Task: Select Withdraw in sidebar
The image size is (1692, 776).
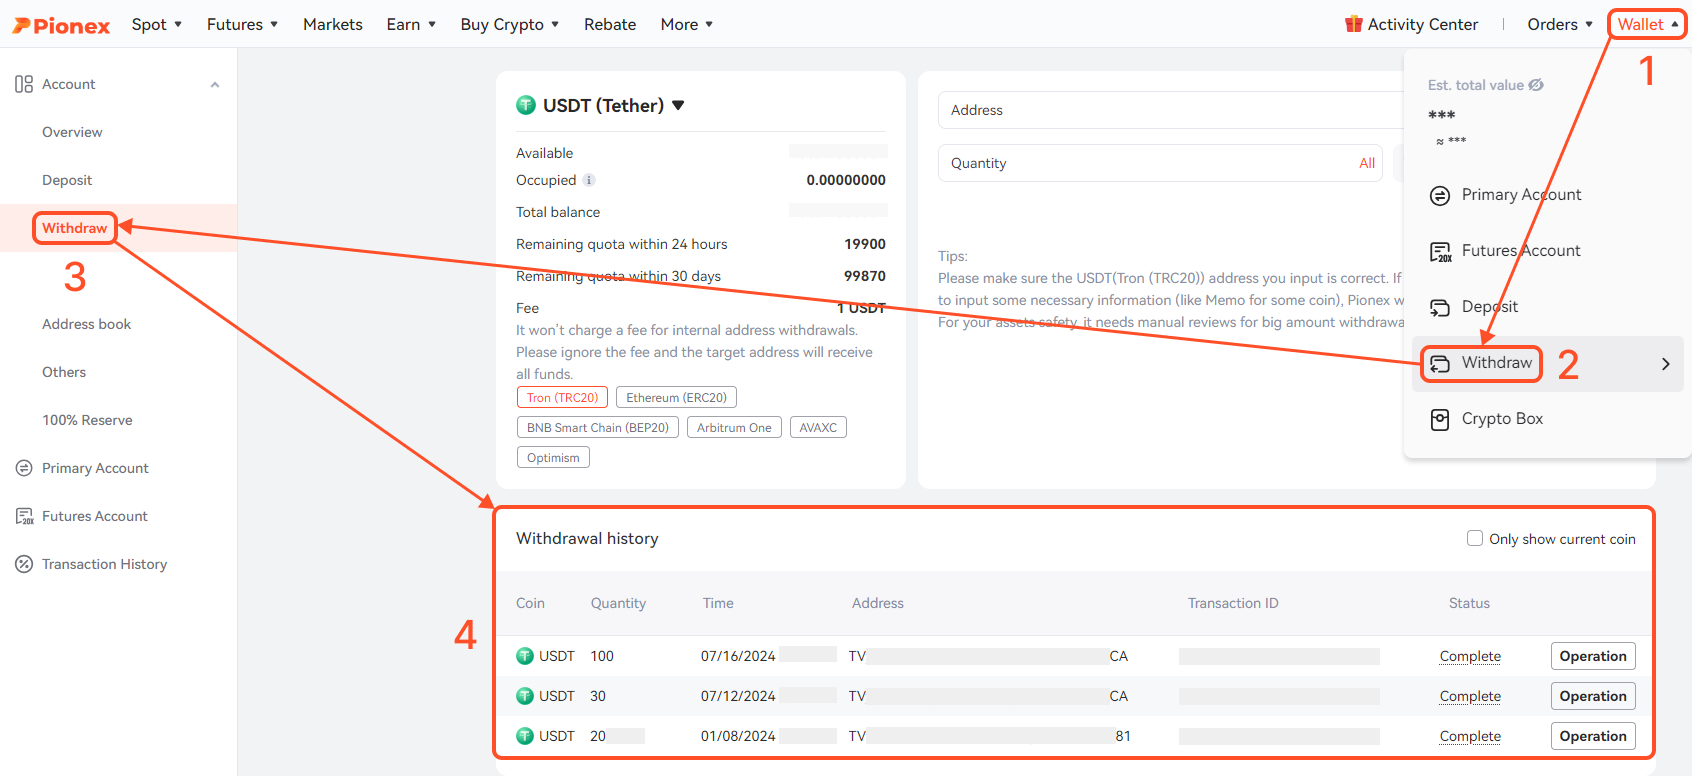Action: click(74, 228)
